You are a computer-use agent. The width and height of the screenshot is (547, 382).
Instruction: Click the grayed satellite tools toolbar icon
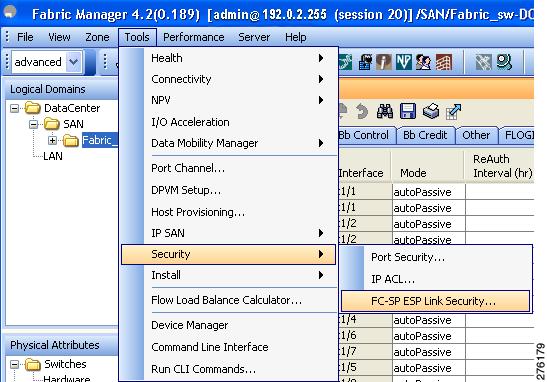coord(484,62)
